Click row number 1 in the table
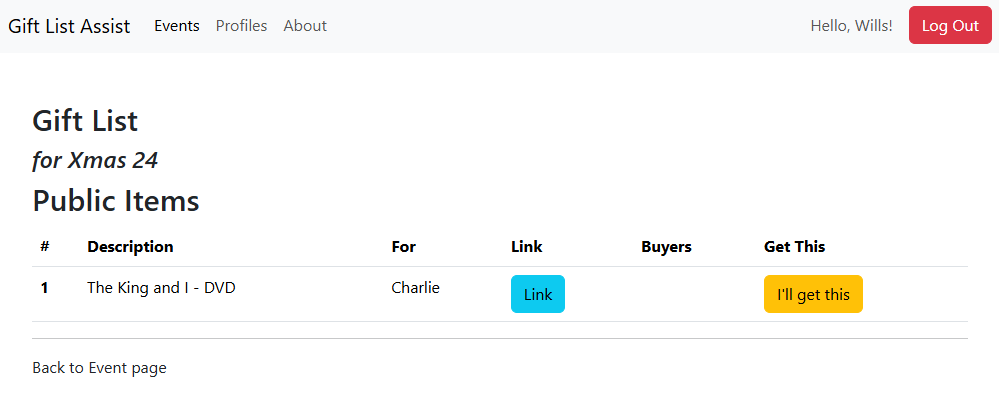999x408 pixels. 44,288
